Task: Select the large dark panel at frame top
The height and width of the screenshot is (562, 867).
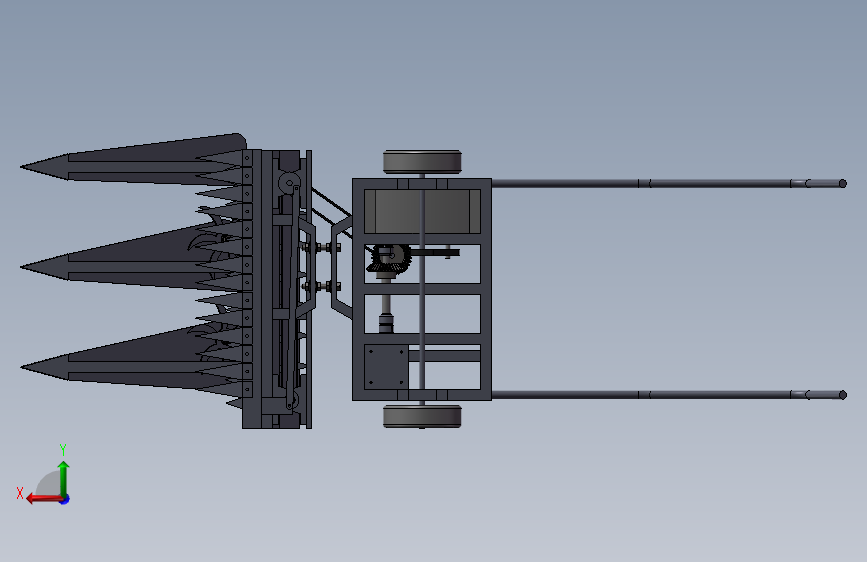Action: coord(422,211)
